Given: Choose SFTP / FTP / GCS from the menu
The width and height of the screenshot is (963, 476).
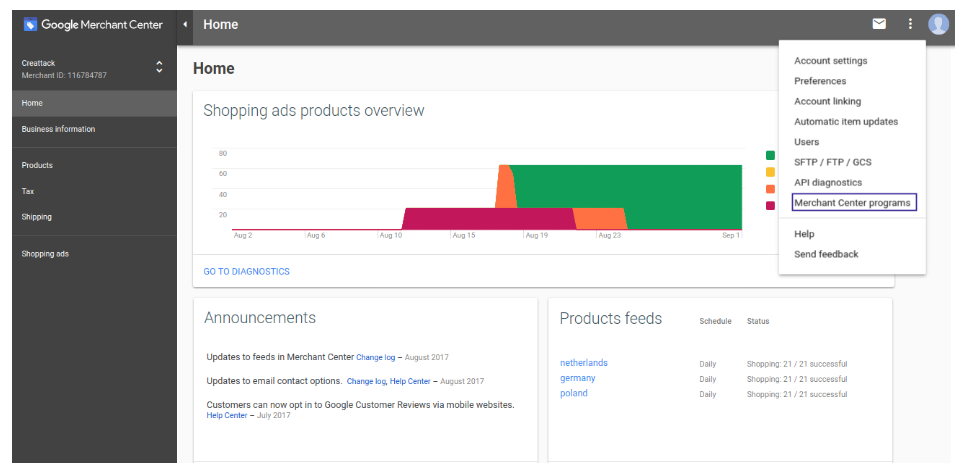Looking at the screenshot, I should 832,162.
